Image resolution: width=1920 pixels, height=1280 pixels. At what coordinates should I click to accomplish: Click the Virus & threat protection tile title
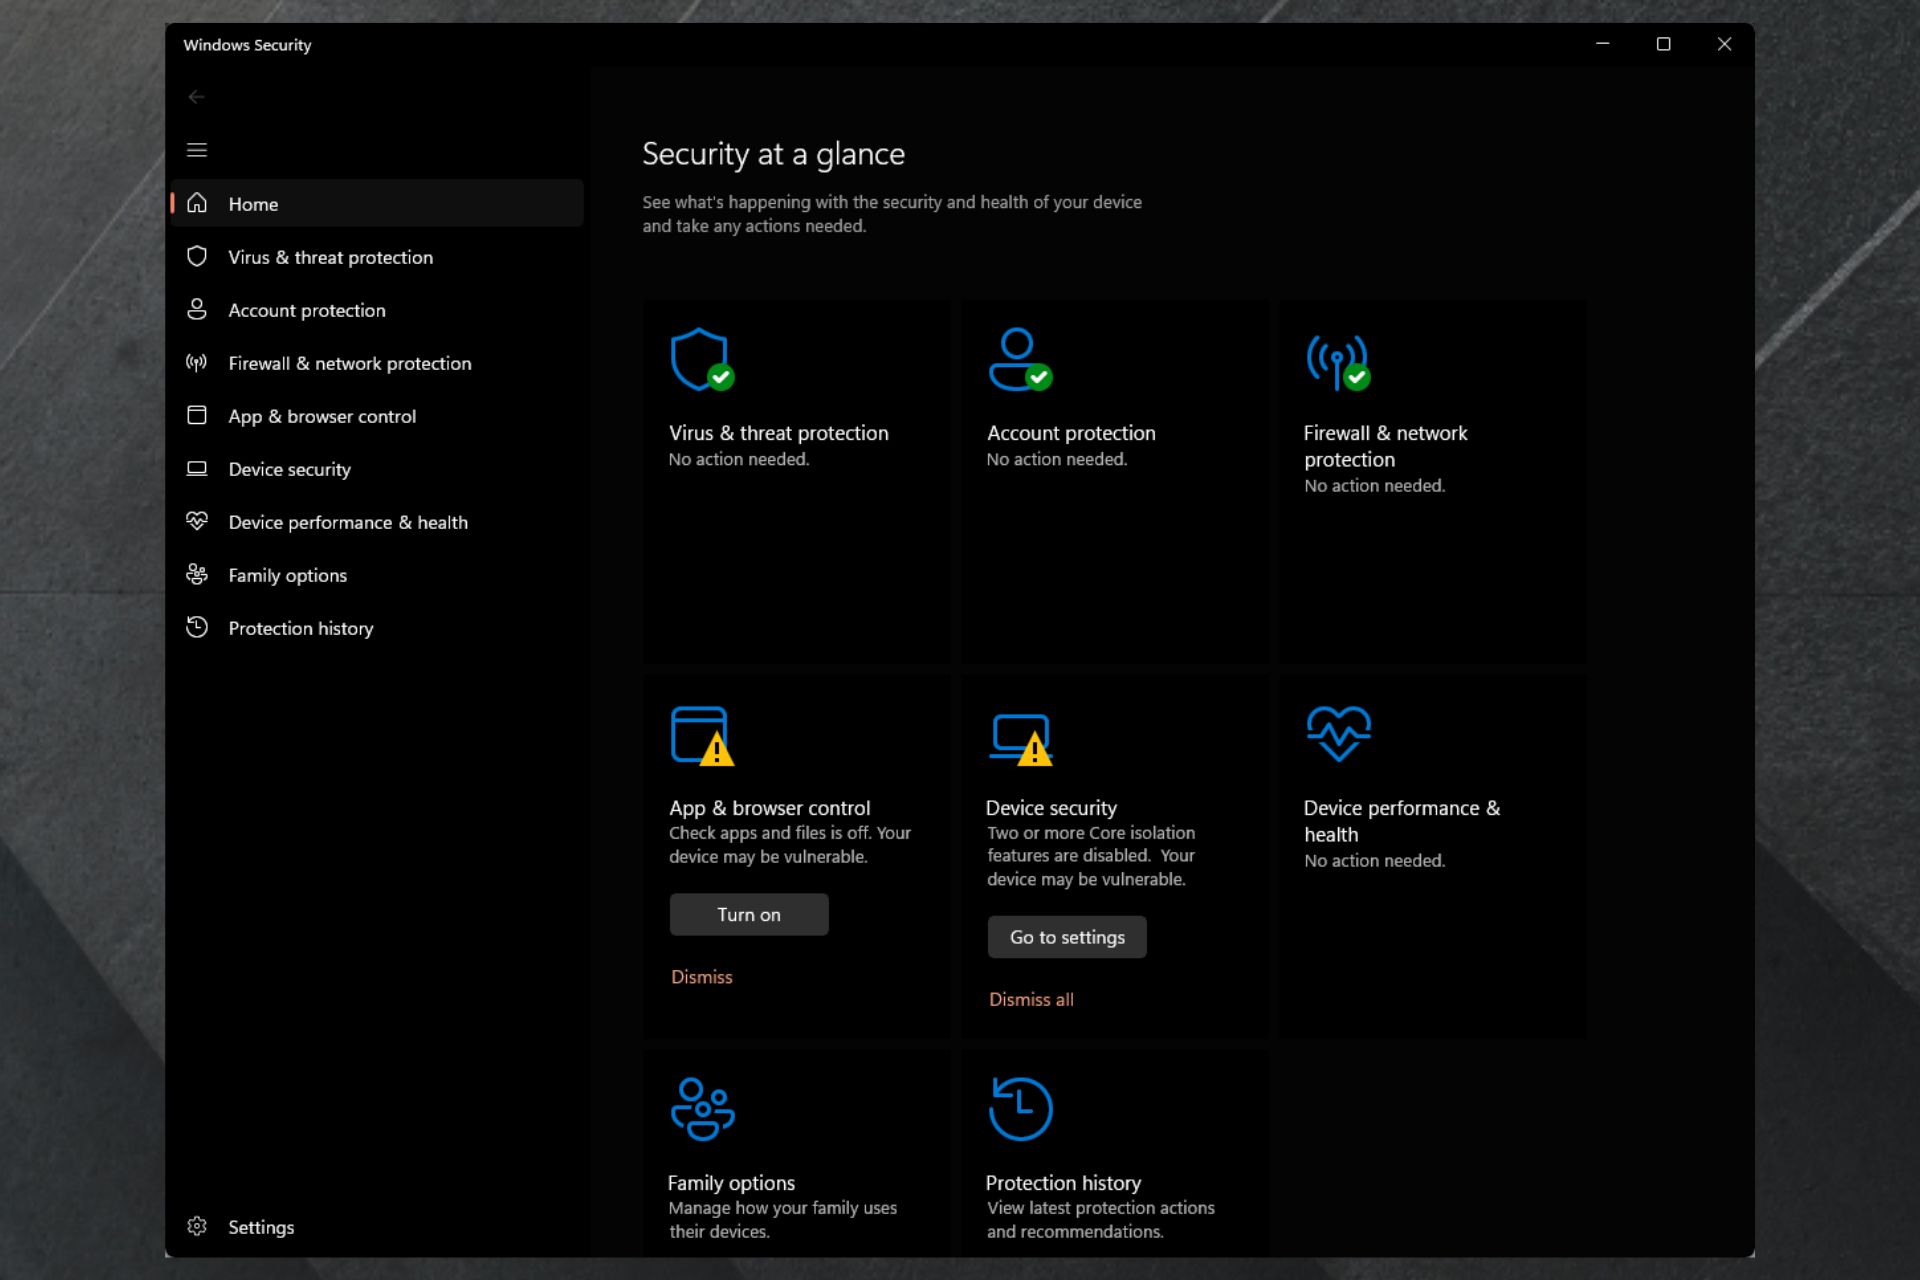779,433
